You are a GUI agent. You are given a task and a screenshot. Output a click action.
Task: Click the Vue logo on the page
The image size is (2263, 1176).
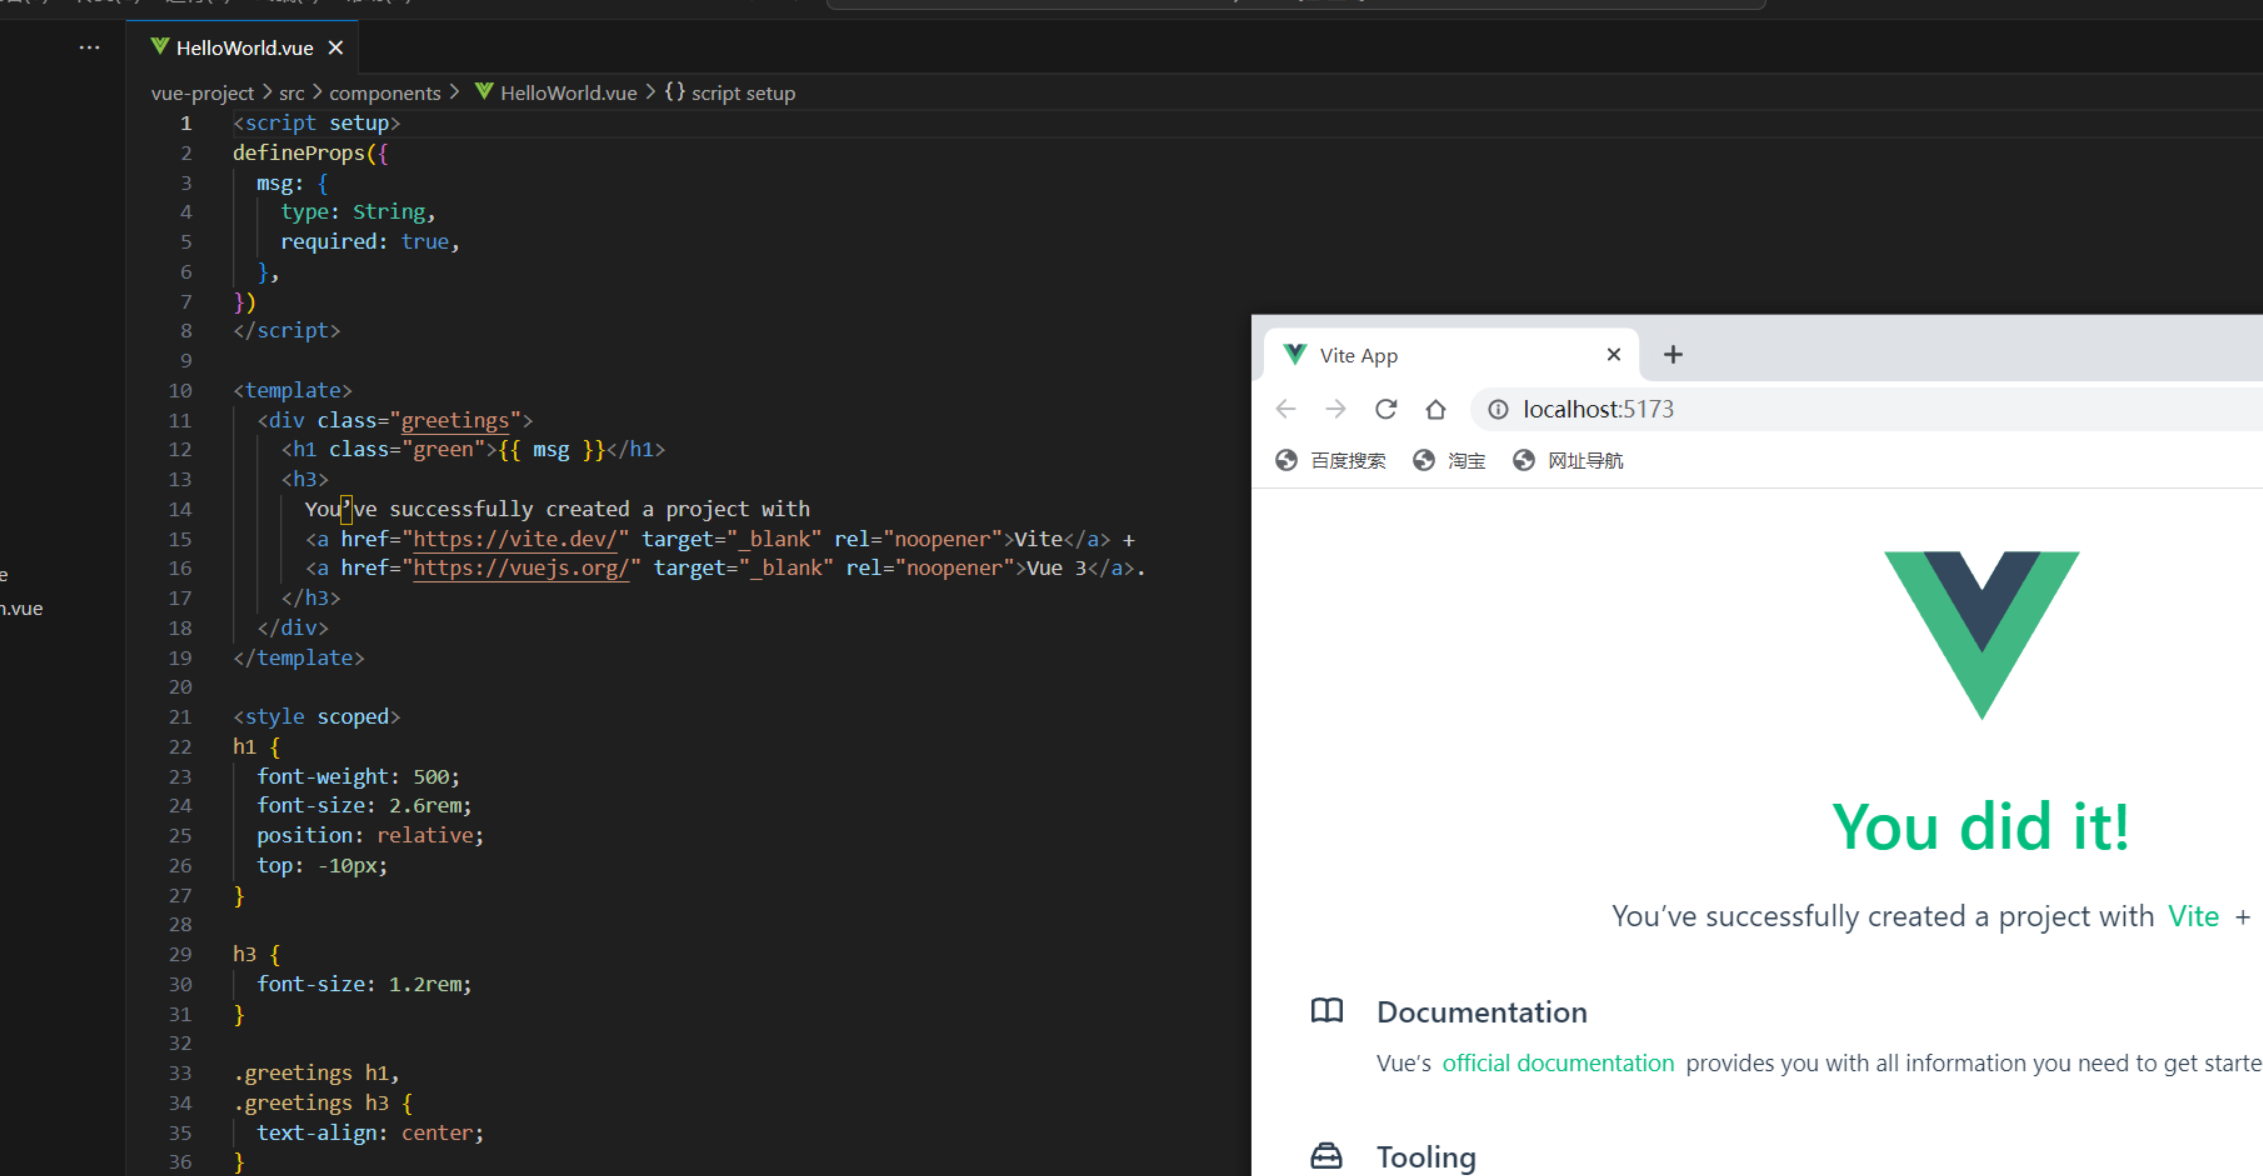[x=1982, y=635]
